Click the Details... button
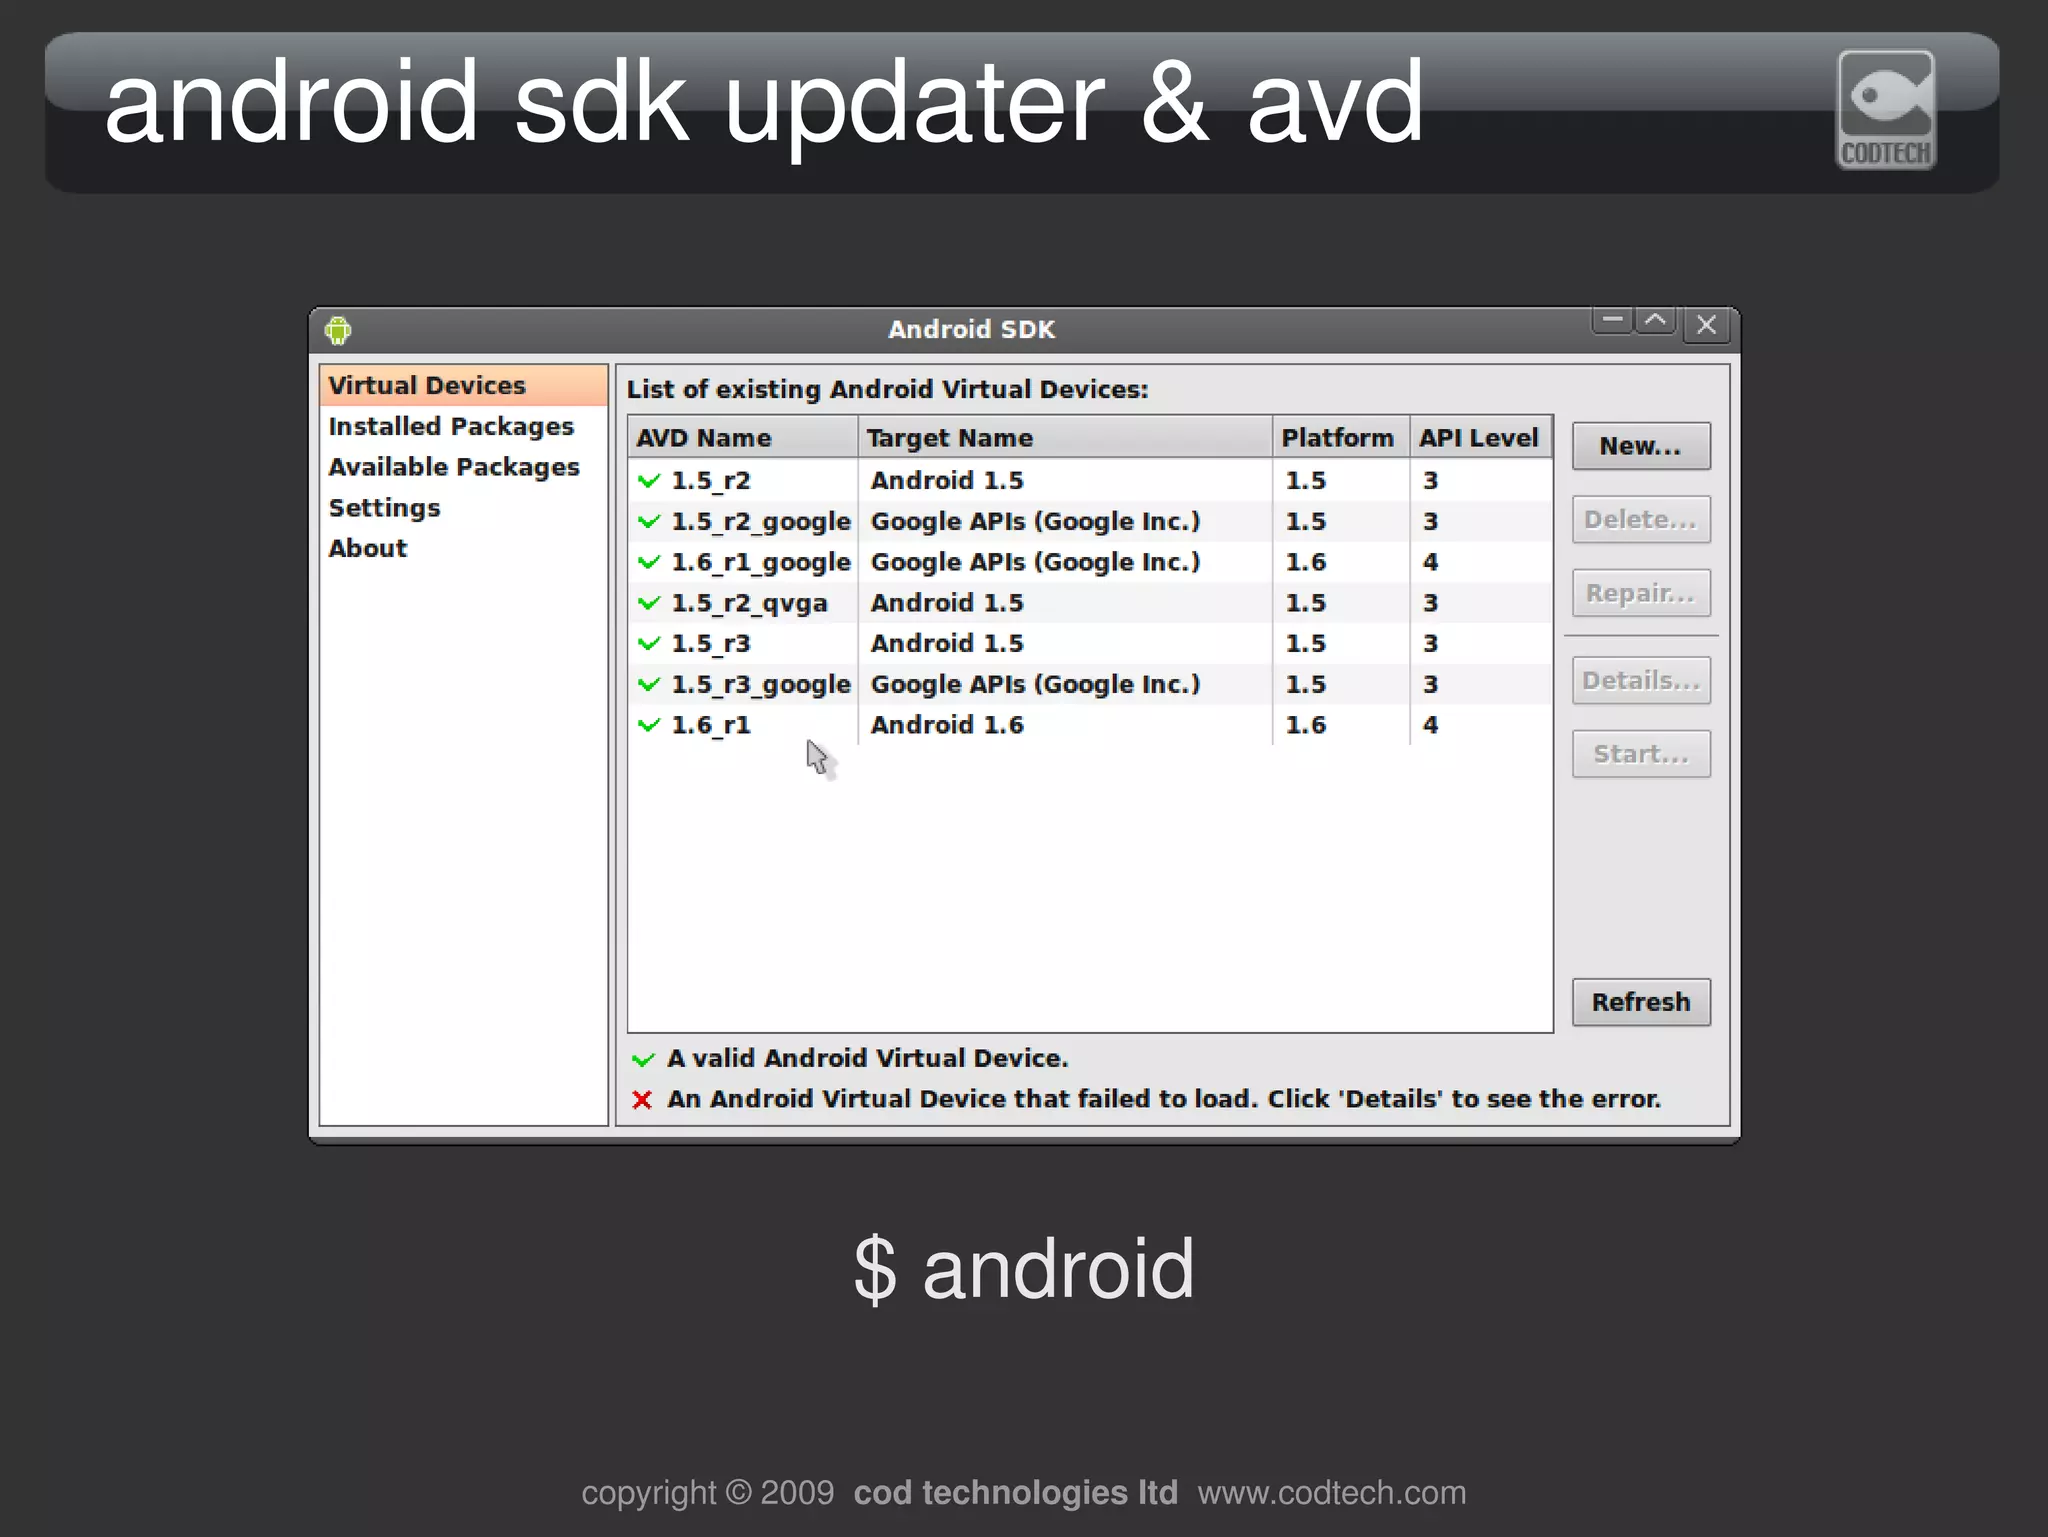The width and height of the screenshot is (2048, 1537). (1641, 681)
